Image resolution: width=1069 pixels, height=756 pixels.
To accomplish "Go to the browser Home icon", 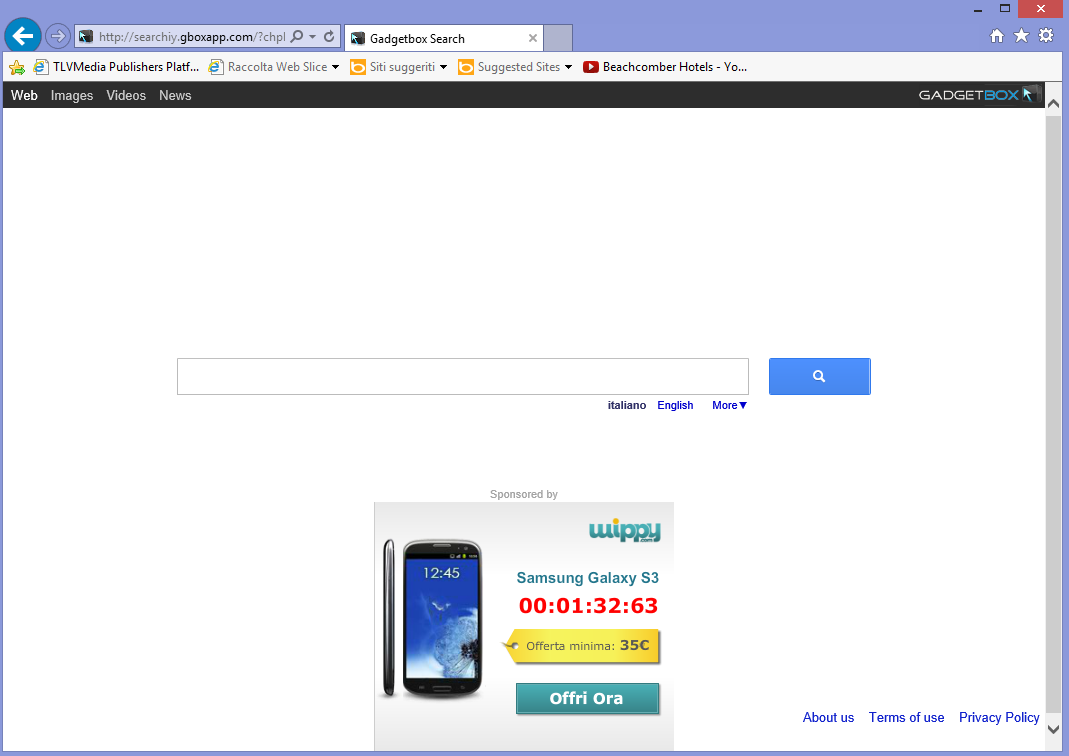I will pos(997,35).
